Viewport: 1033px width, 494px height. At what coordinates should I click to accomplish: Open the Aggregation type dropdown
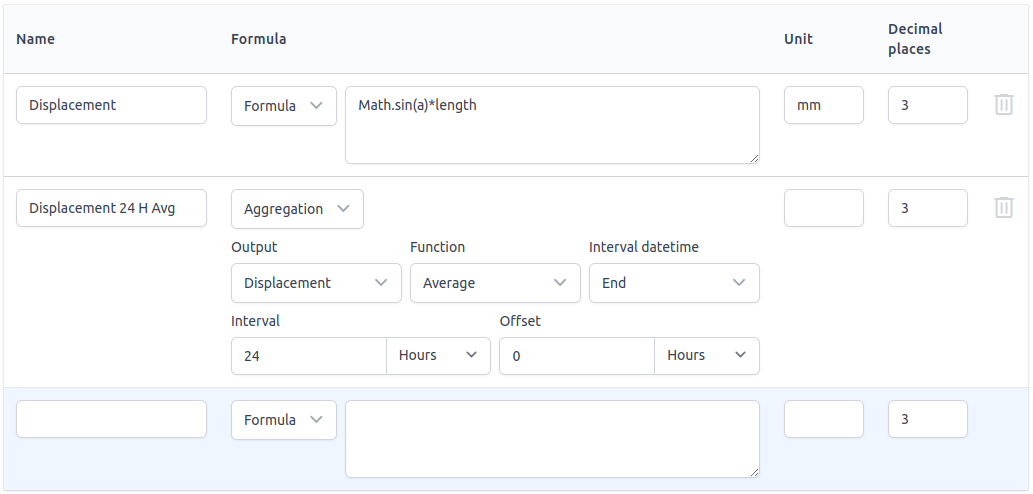click(x=297, y=209)
